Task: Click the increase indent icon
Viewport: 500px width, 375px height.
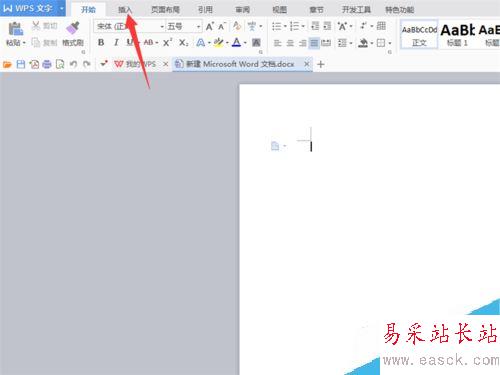Action: (328, 26)
